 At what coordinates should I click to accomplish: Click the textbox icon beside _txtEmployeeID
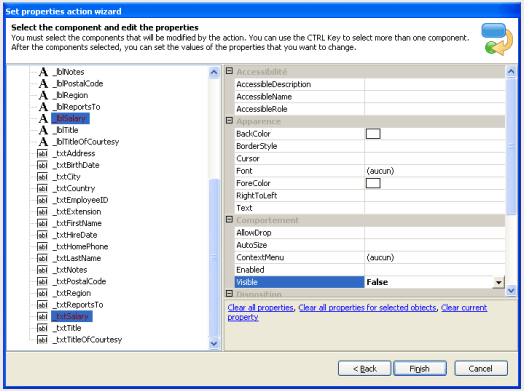(x=42, y=200)
